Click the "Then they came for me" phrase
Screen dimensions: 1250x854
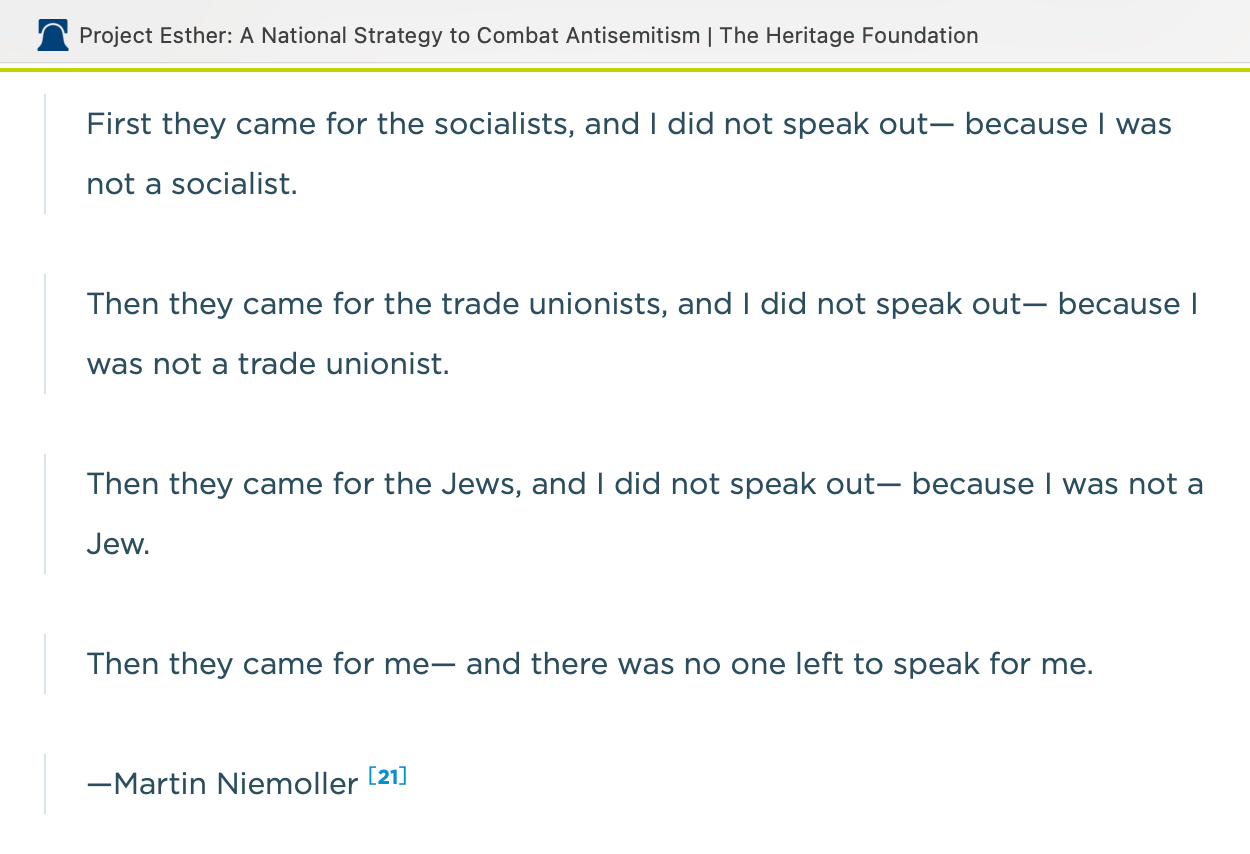point(262,664)
